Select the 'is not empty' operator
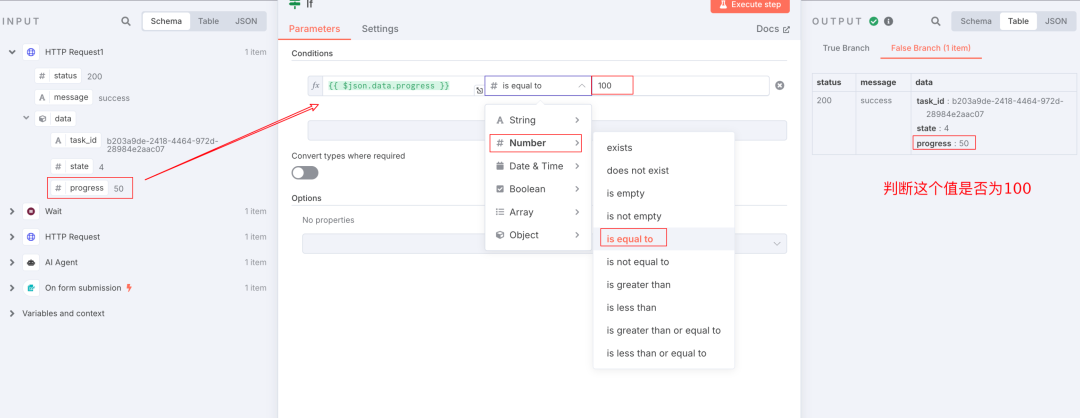Screen dimensions: 1080x418 [x=664, y=216]
